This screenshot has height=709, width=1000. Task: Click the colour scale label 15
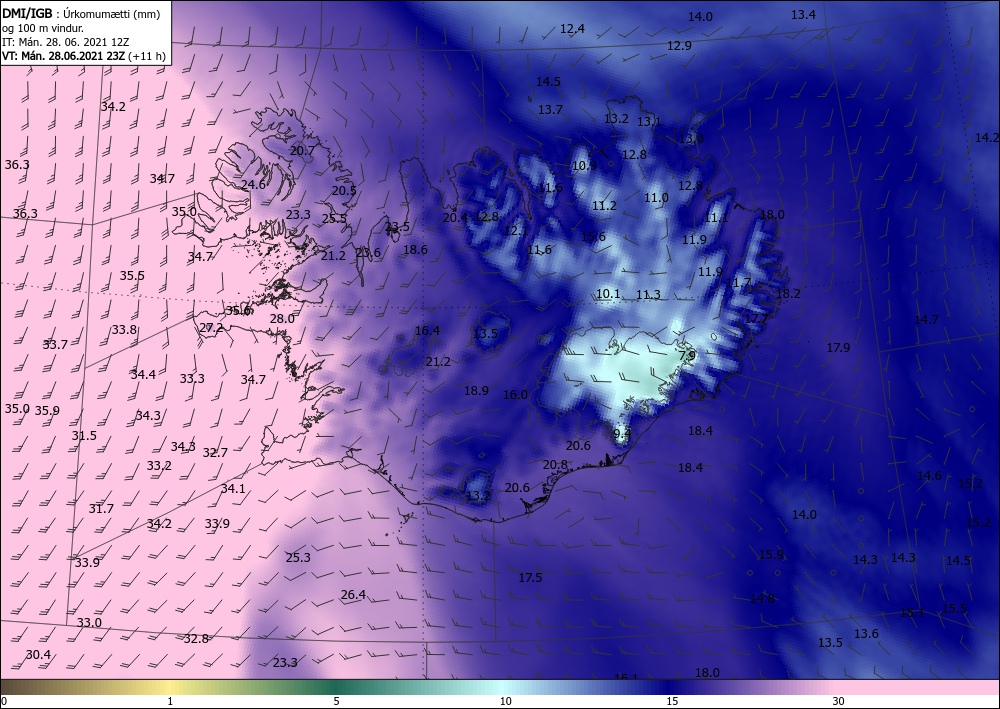coord(672,702)
